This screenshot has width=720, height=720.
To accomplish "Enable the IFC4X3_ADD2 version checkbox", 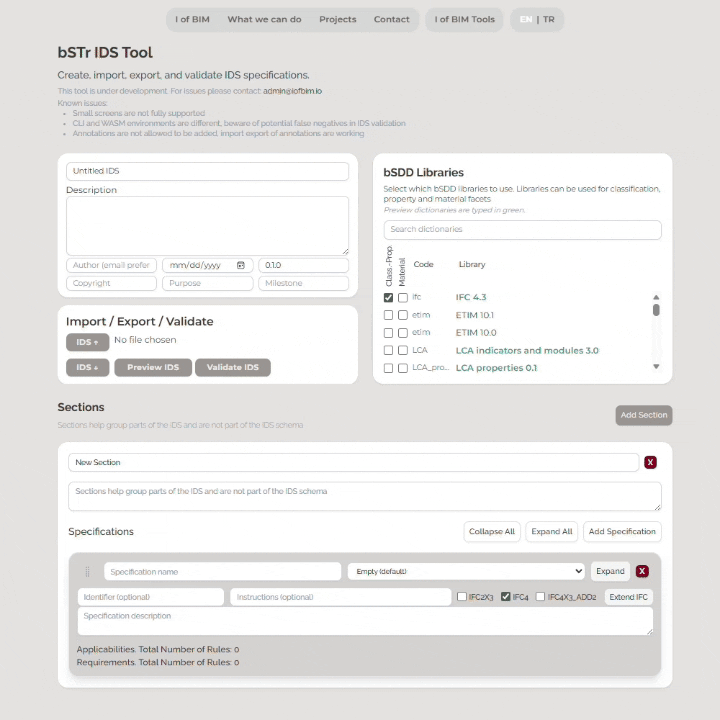I will [x=540, y=596].
